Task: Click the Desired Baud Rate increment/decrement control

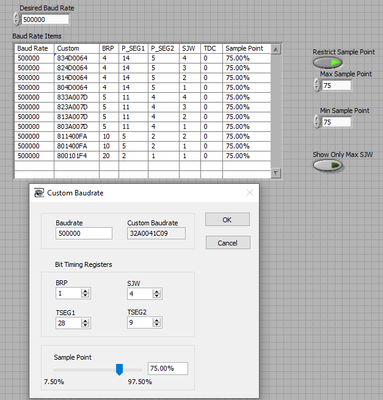Action: (x=17, y=19)
